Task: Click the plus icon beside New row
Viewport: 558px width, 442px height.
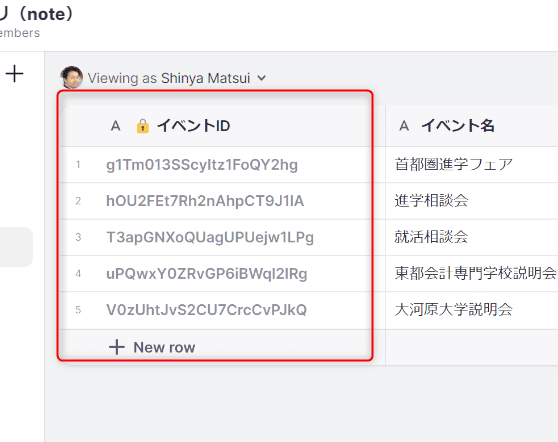Action: point(117,347)
